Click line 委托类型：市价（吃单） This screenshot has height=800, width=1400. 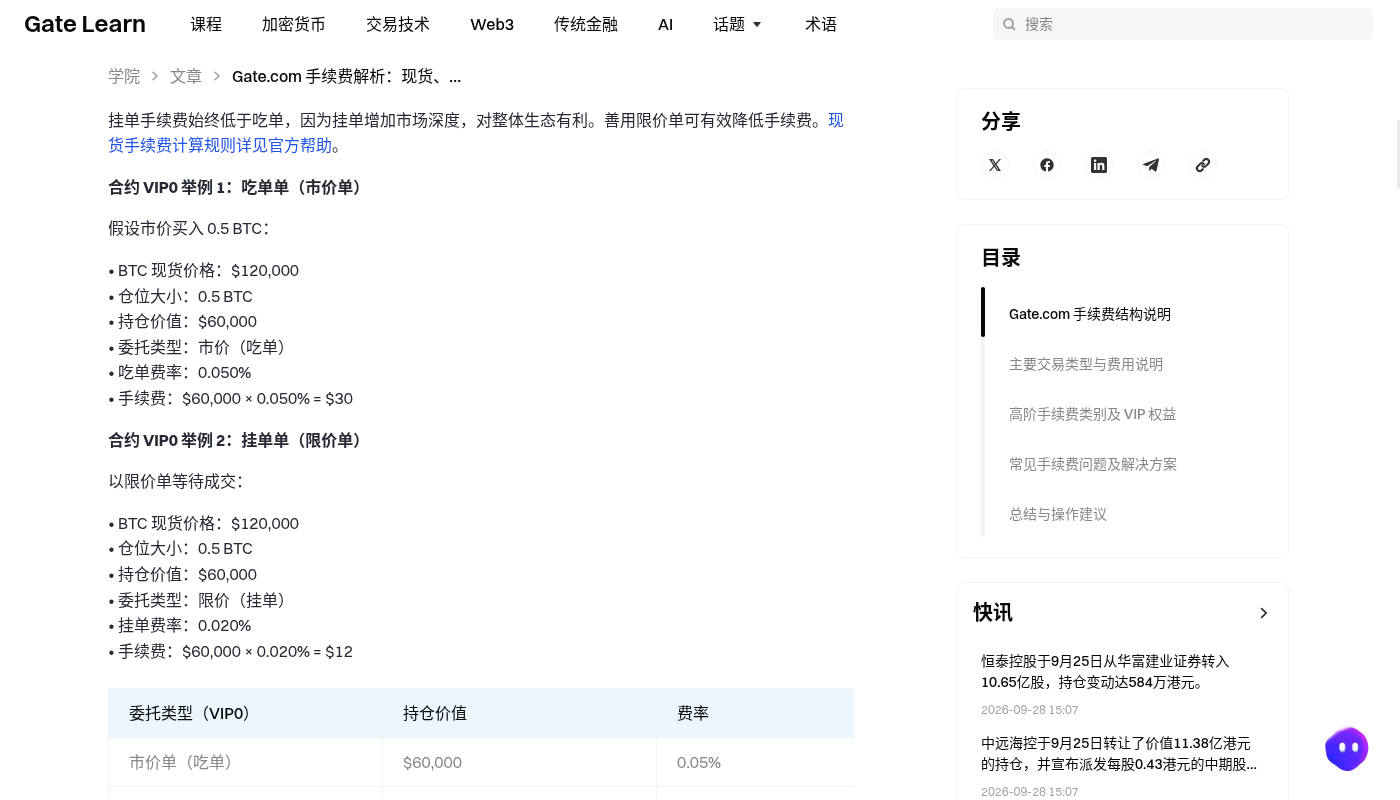198,347
